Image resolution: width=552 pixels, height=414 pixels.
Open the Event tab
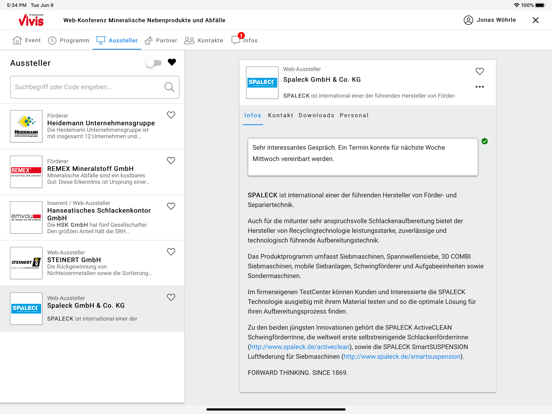(27, 40)
